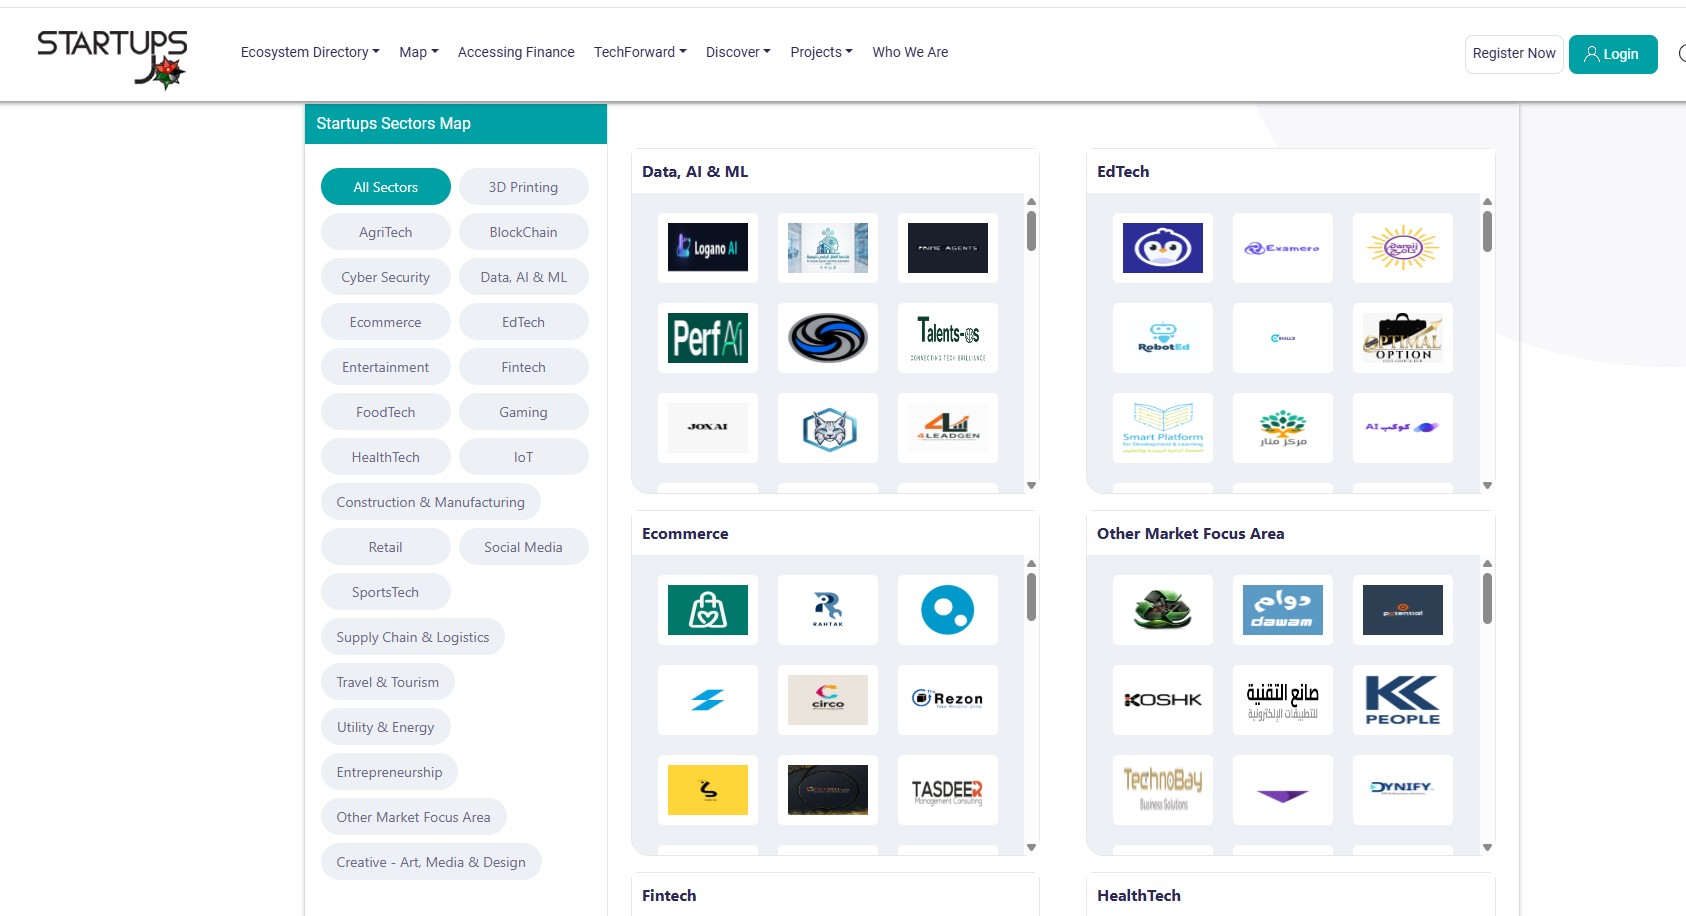Screen dimensions: 1686x916
Task: Select the Smart Platform logo tile
Action: point(1163,428)
